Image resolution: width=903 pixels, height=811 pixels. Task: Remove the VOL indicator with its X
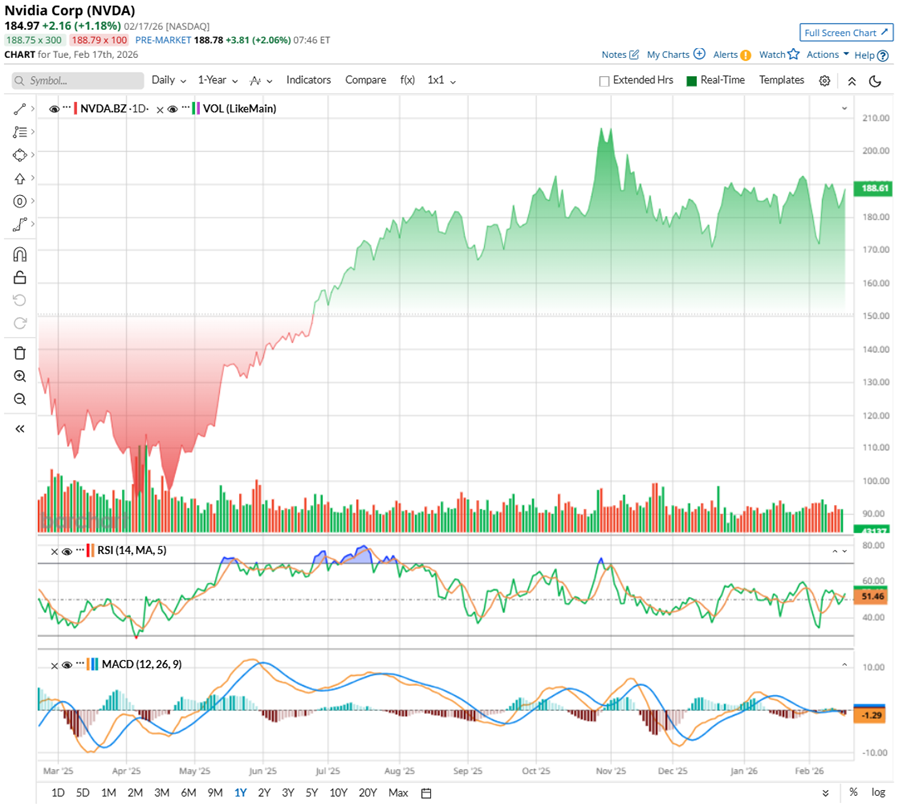click(x=160, y=109)
